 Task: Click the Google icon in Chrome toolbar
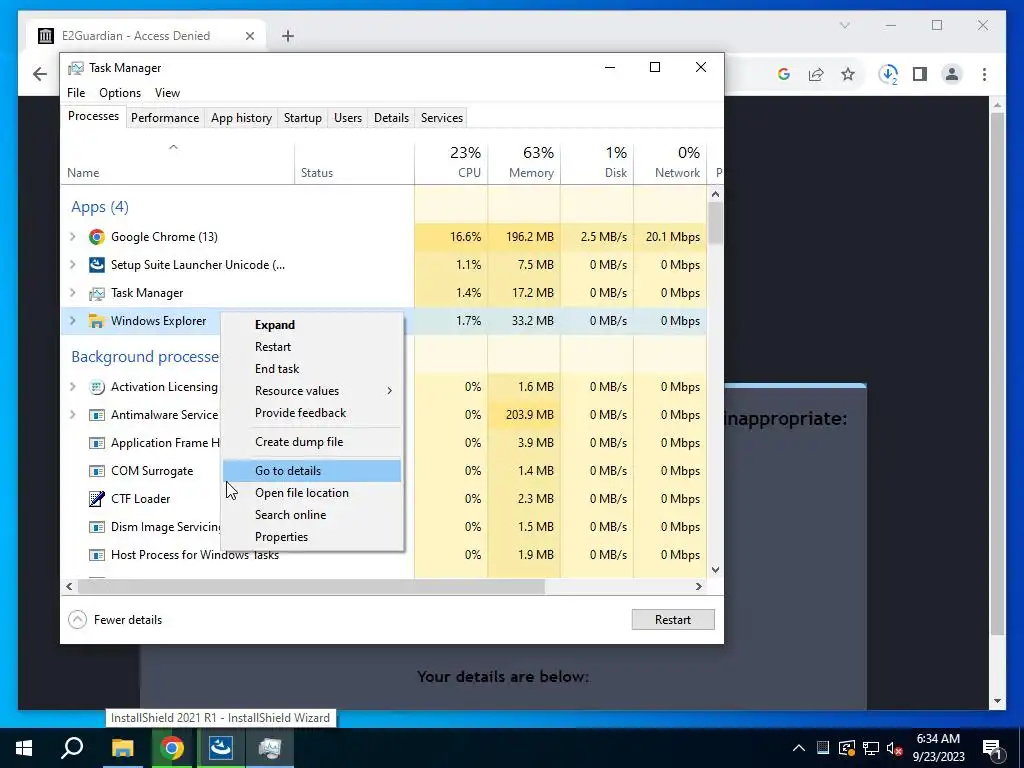point(784,74)
